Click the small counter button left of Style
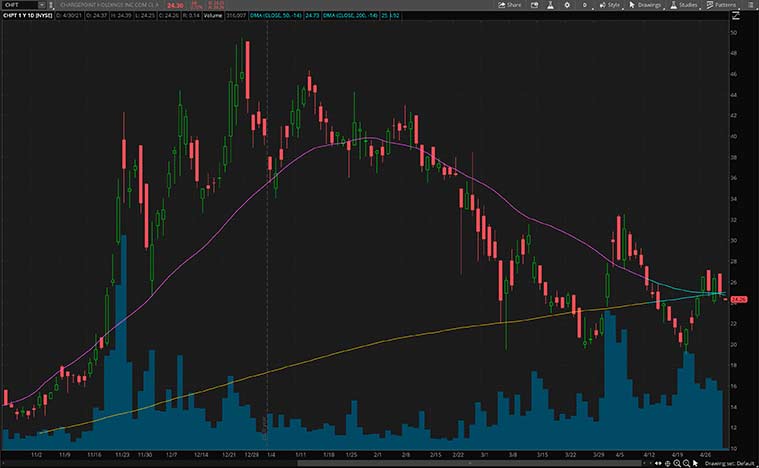This screenshot has height=468, width=759. click(585, 5)
